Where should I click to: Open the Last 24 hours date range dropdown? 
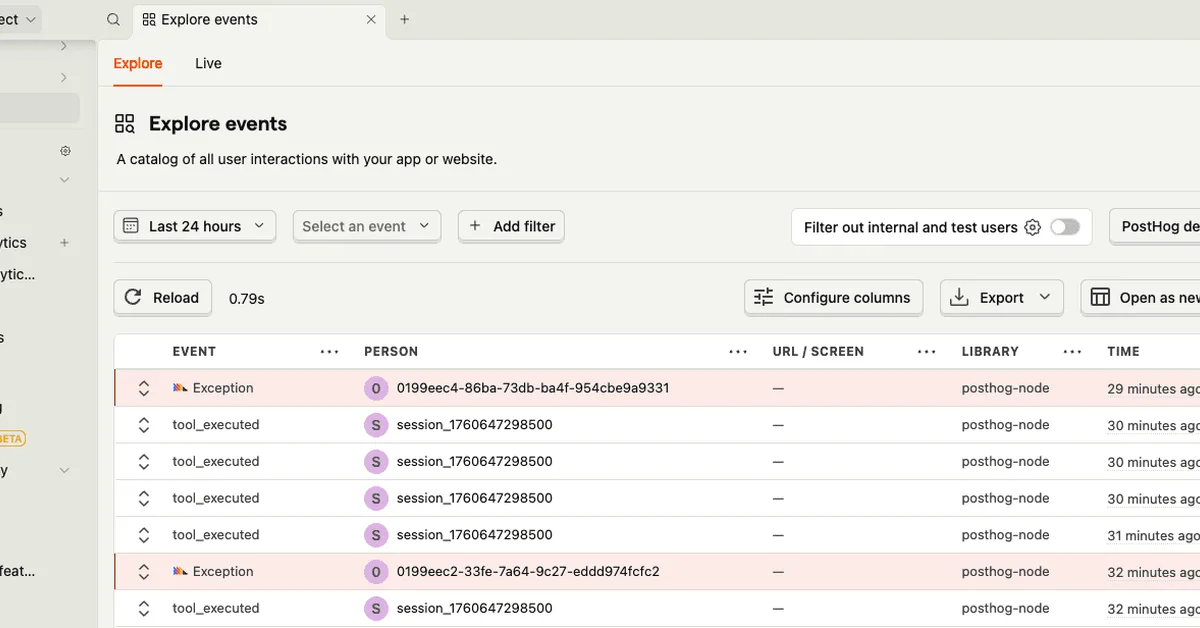(194, 227)
